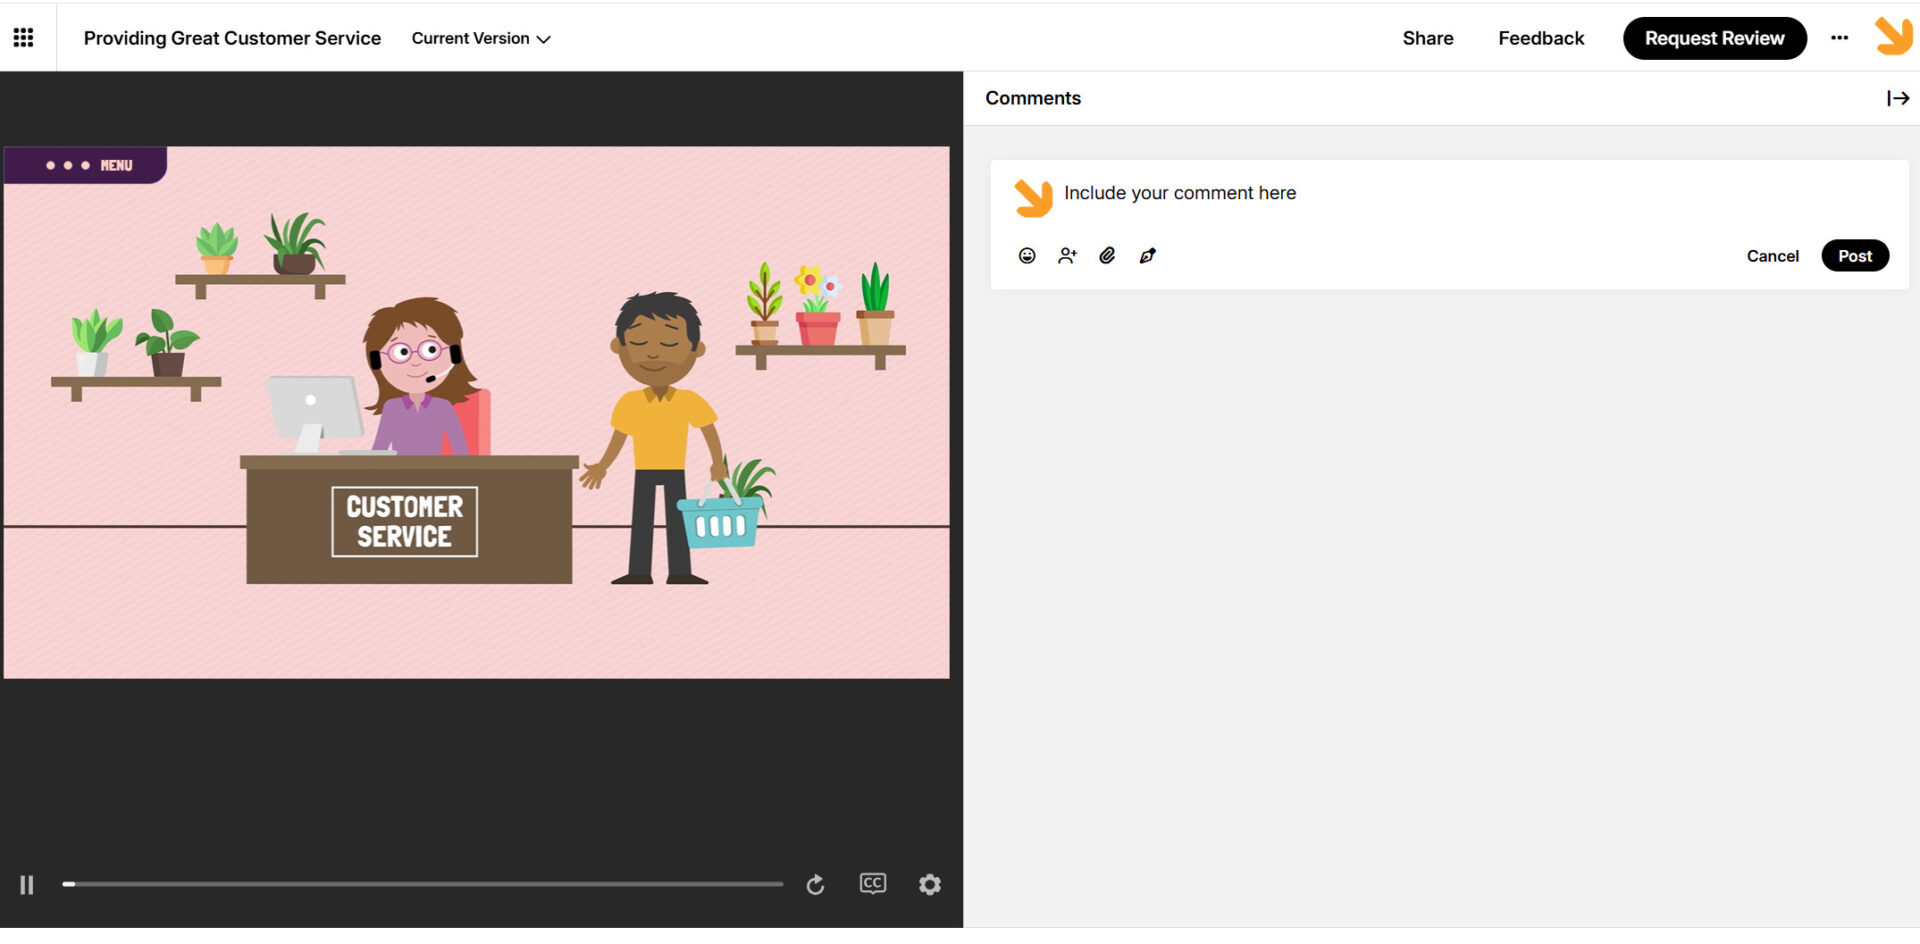Open the three-dot more options menu
Screen dimensions: 1920x944
1839,38
